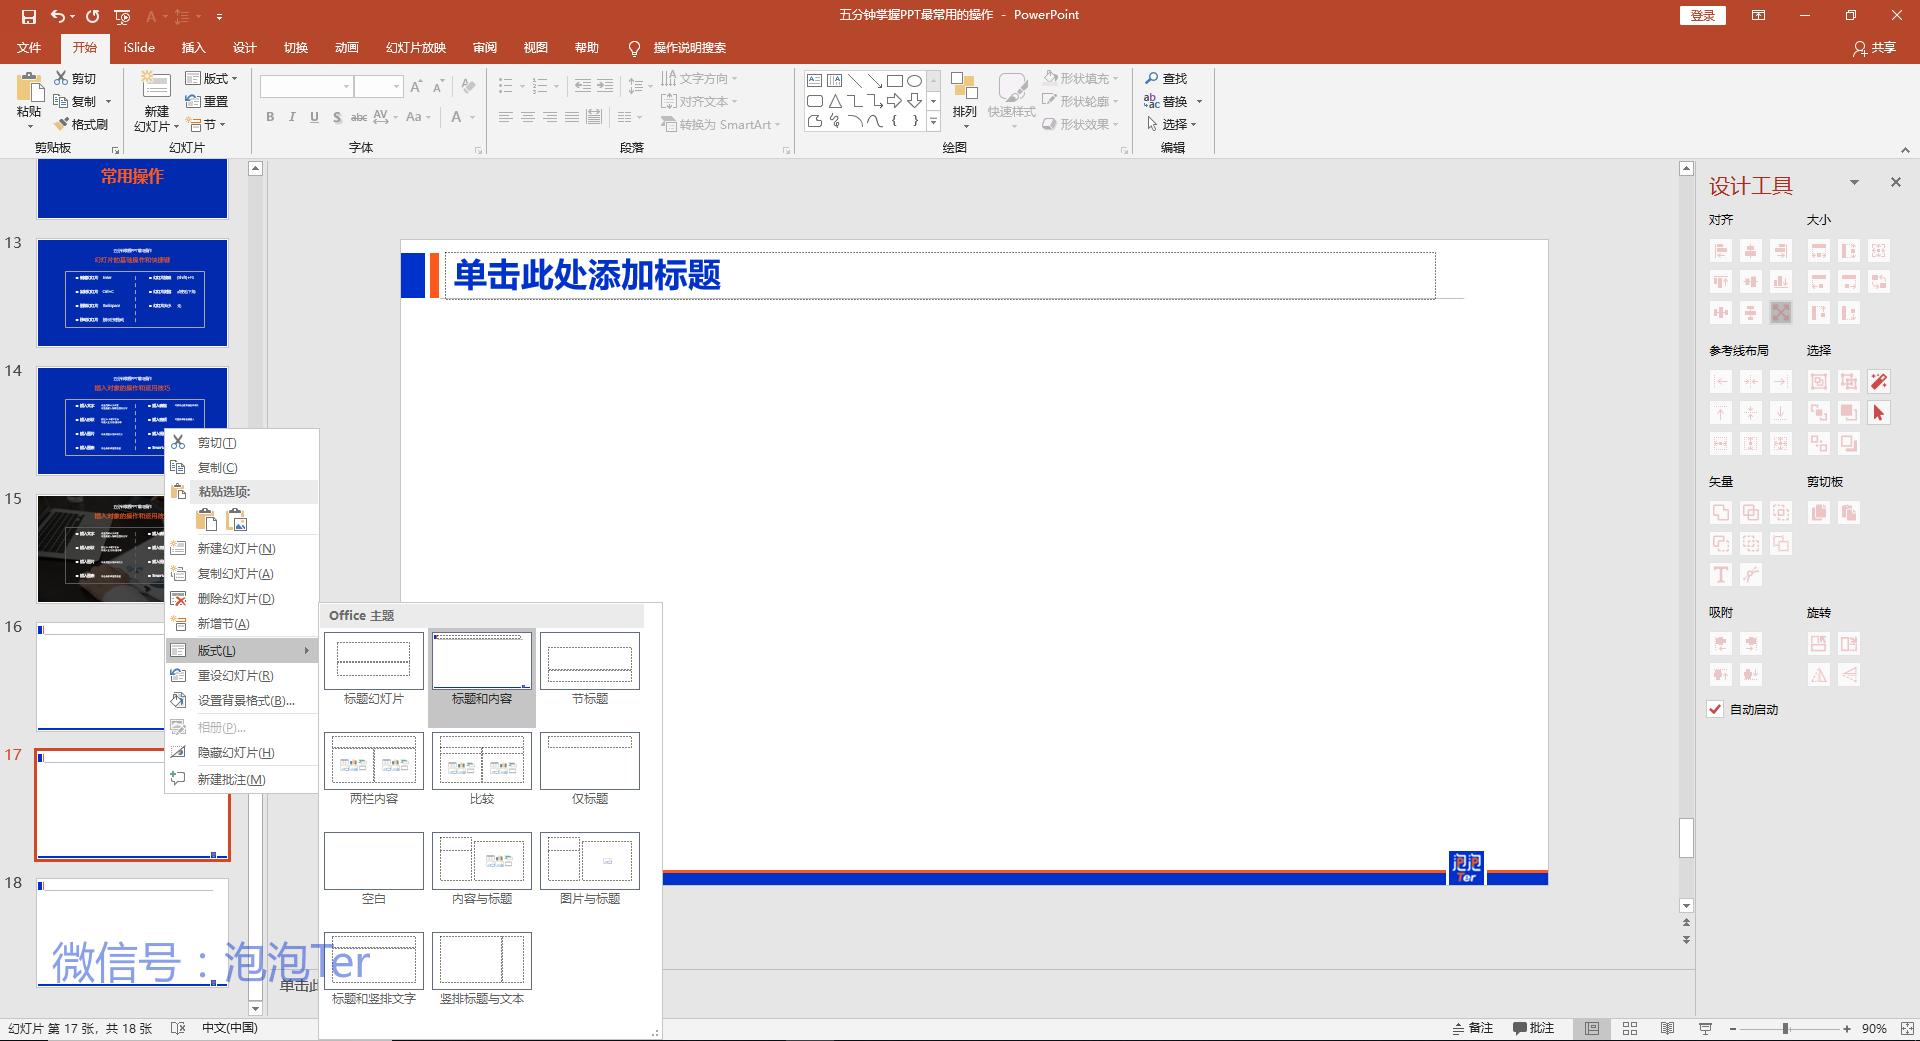Image resolution: width=1920 pixels, height=1041 pixels.
Task: Open the design tools pane options arrow
Action: coord(1854,182)
